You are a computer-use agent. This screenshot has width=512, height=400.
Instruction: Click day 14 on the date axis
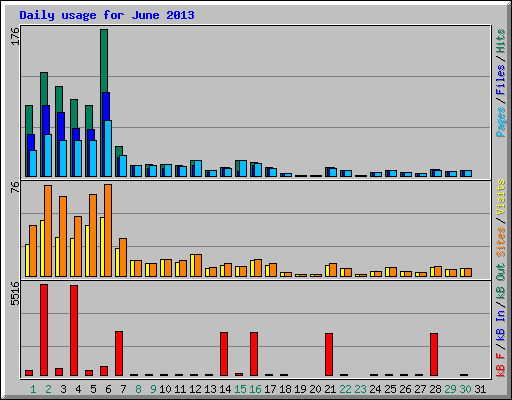tap(225, 389)
